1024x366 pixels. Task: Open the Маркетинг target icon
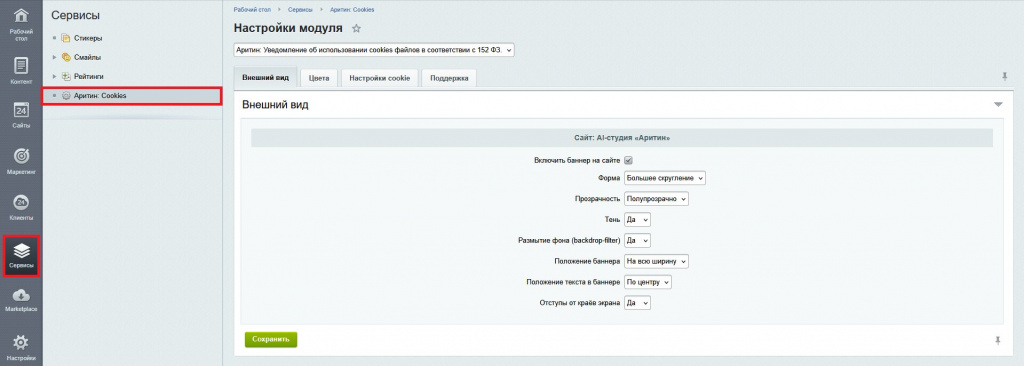(21, 156)
